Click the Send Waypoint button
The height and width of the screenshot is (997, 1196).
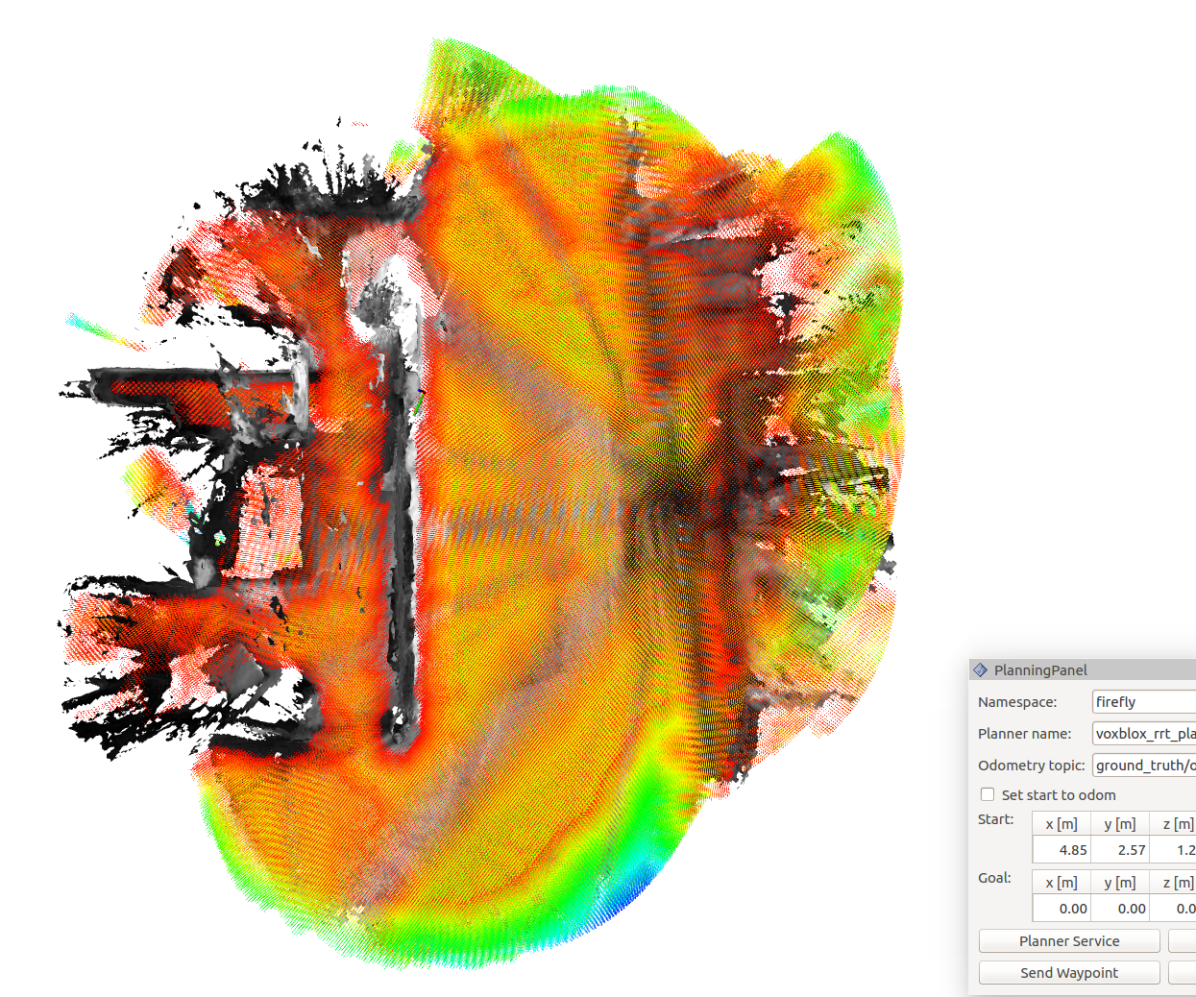pyautogui.click(x=1069, y=973)
